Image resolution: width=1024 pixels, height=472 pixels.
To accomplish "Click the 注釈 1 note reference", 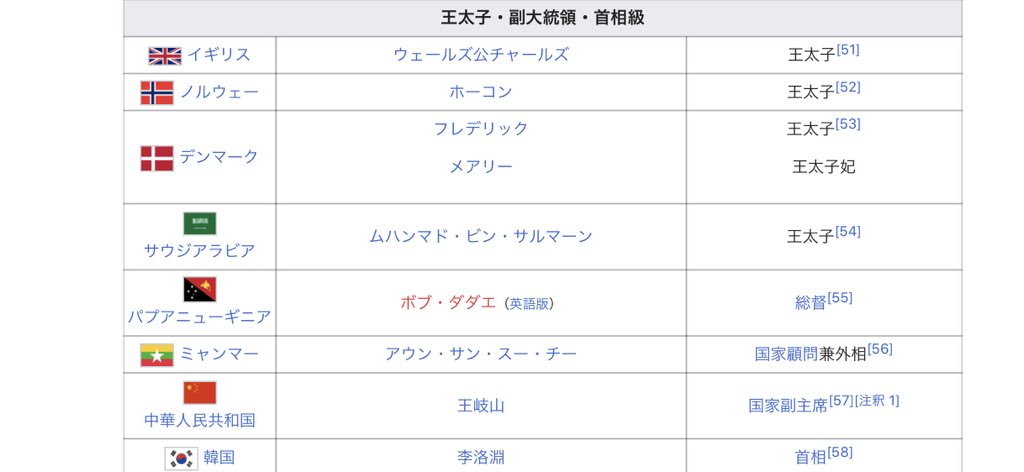I will 877,401.
